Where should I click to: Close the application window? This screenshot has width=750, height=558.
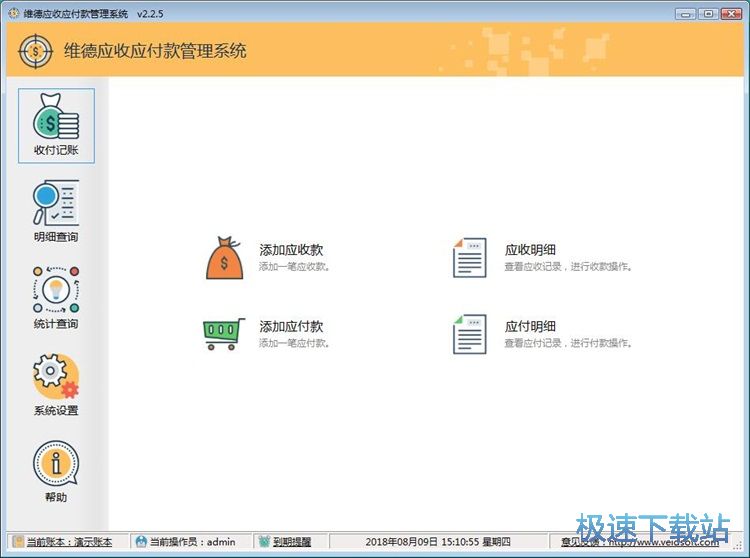pos(731,14)
